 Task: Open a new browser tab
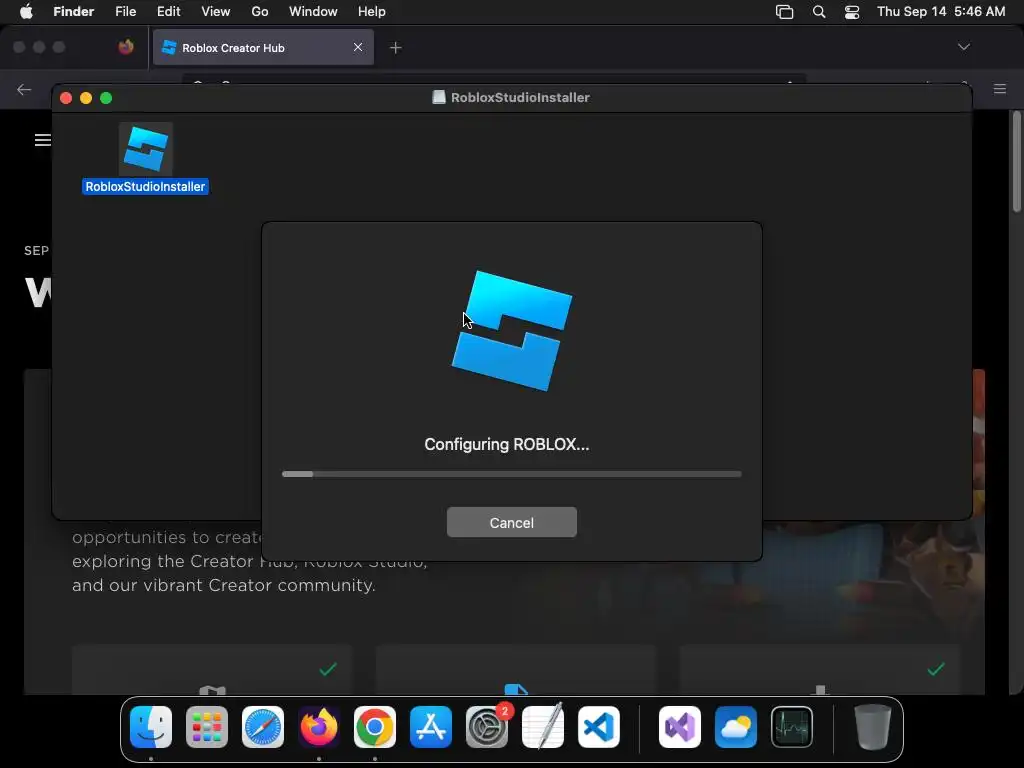[x=396, y=48]
